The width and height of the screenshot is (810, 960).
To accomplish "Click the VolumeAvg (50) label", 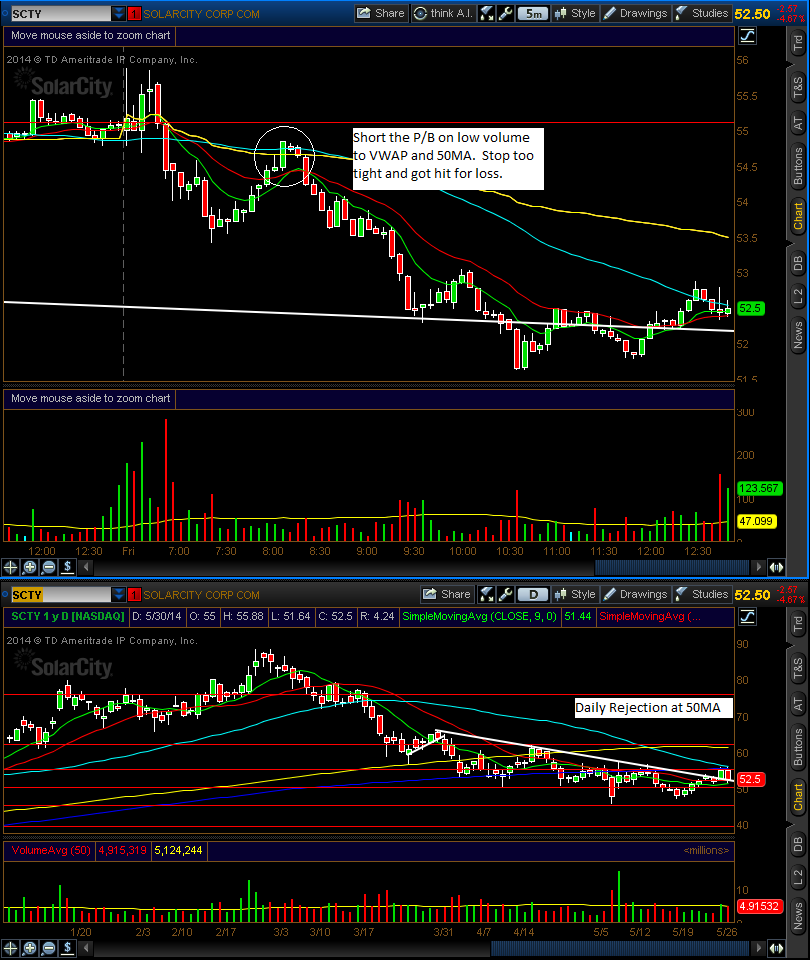I will (51, 850).
